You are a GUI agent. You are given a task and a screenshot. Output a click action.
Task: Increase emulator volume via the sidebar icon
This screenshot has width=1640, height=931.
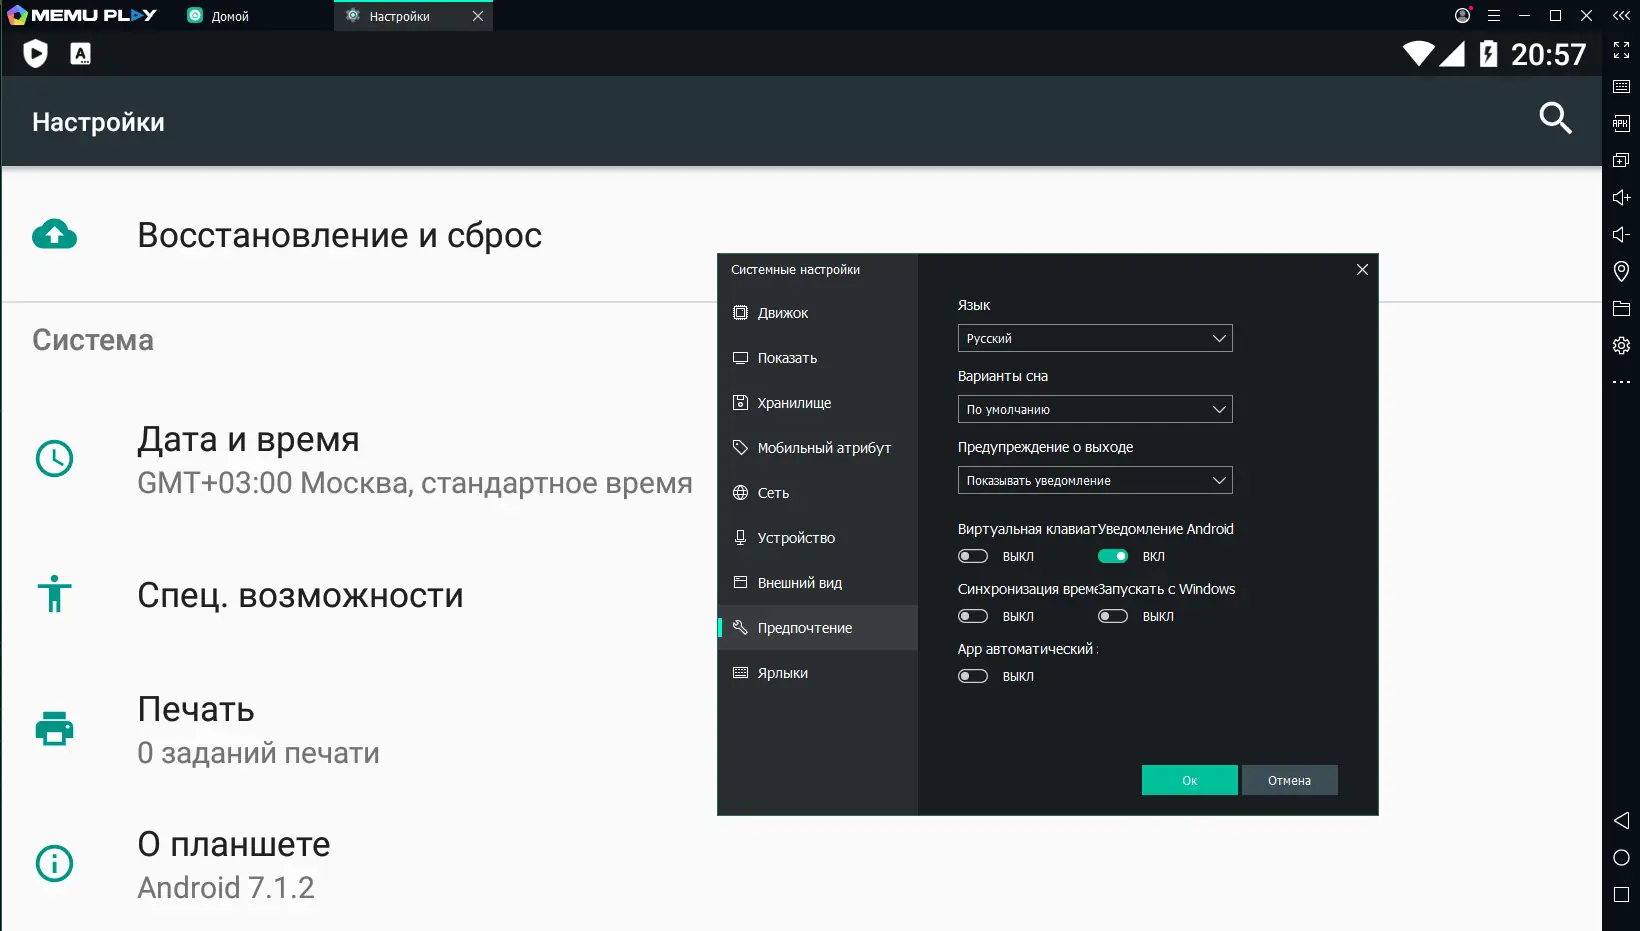pyautogui.click(x=1621, y=197)
